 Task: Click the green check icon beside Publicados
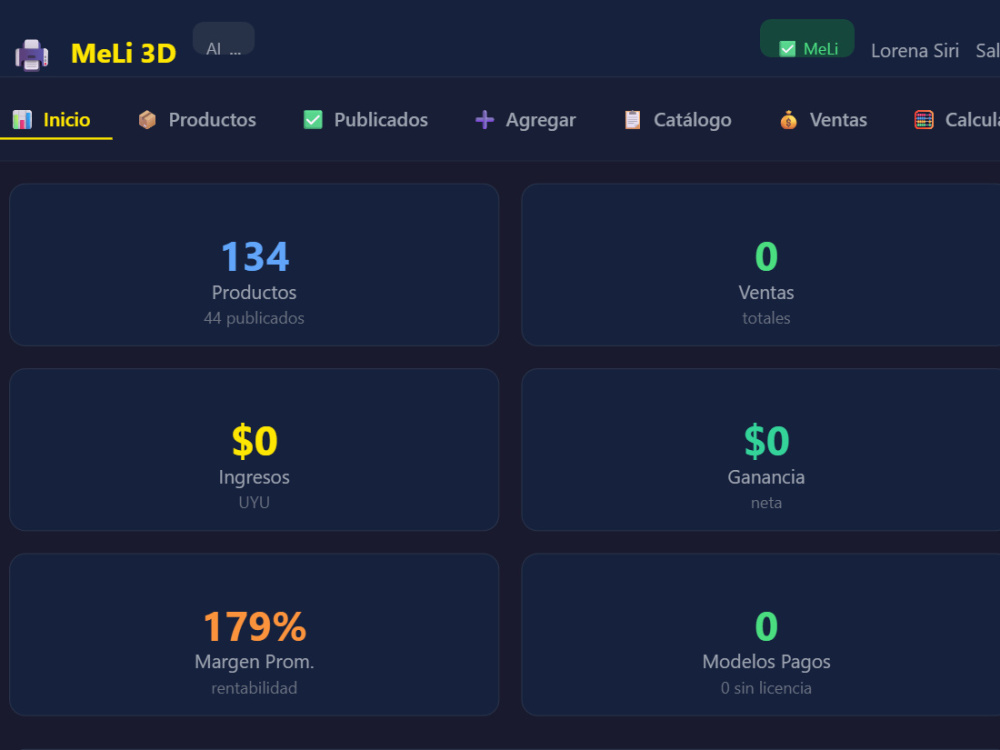pyautogui.click(x=312, y=119)
